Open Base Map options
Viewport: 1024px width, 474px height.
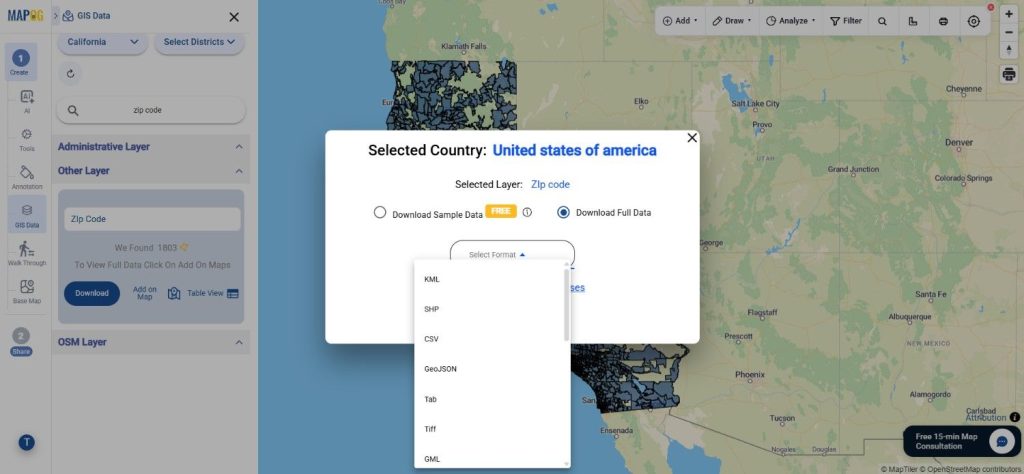27,291
